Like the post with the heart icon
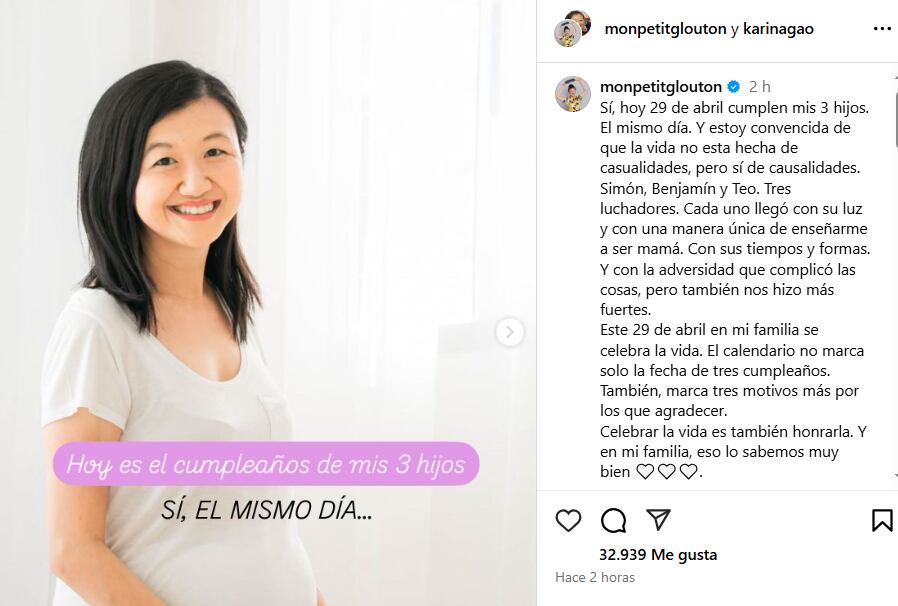 [x=568, y=520]
